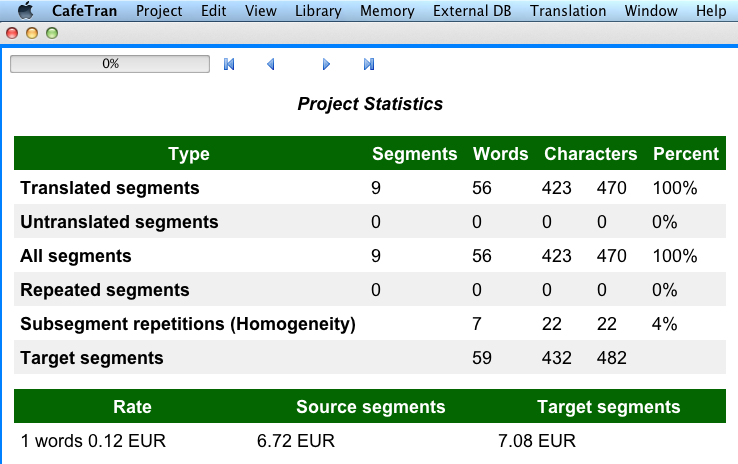This screenshot has width=738, height=464.
Task: Open the Library menu
Action: pyautogui.click(x=318, y=11)
